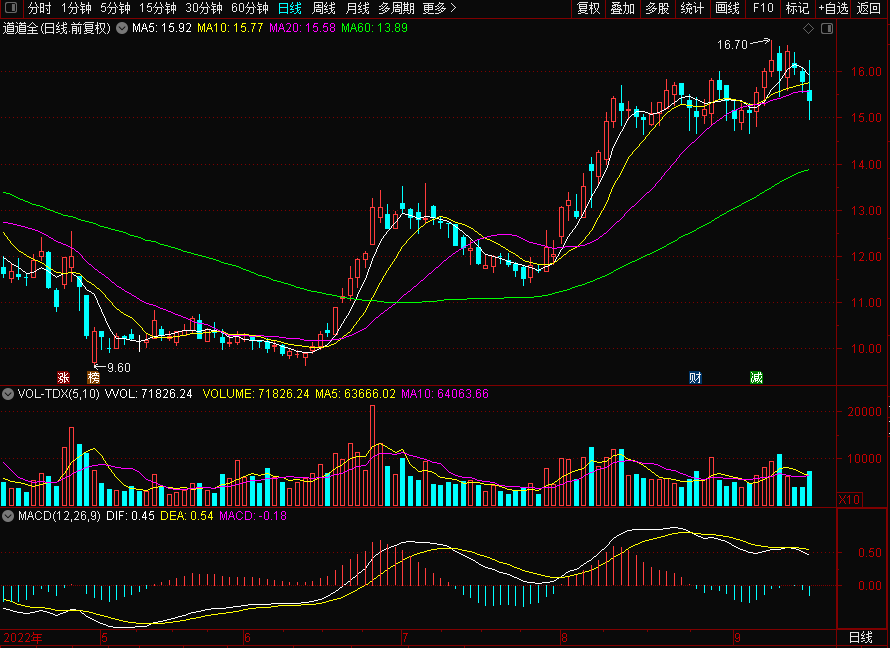Open the MACD indicator dropdown arrow
The image size is (890, 648).
coord(8,516)
